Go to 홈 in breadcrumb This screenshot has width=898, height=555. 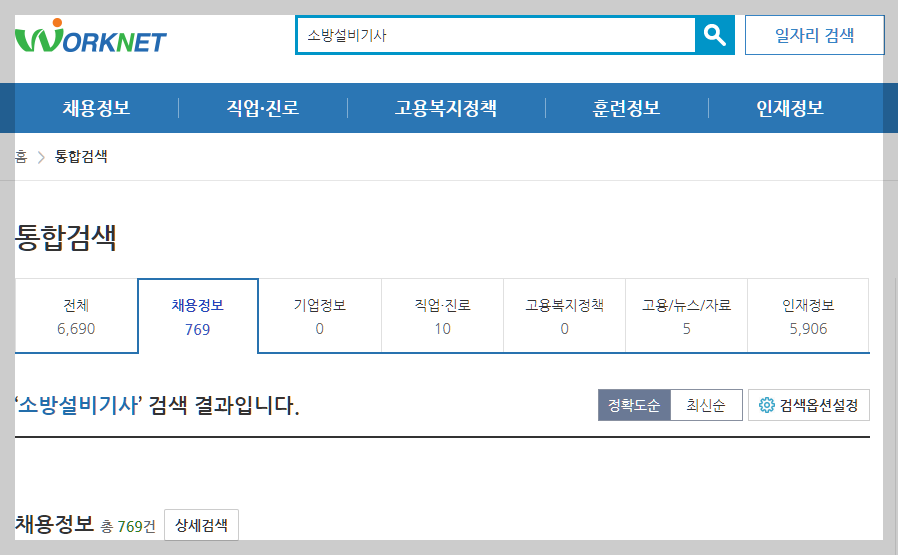[21, 156]
